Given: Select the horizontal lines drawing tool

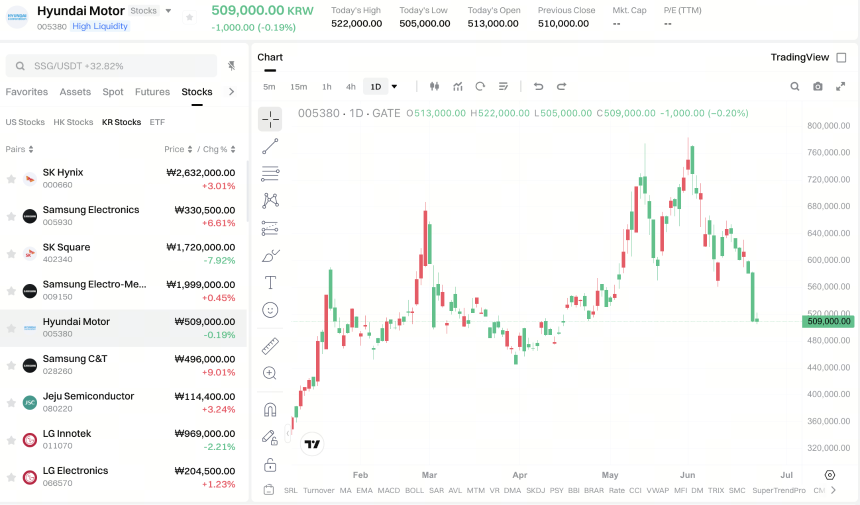Looking at the screenshot, I should click(x=270, y=173).
